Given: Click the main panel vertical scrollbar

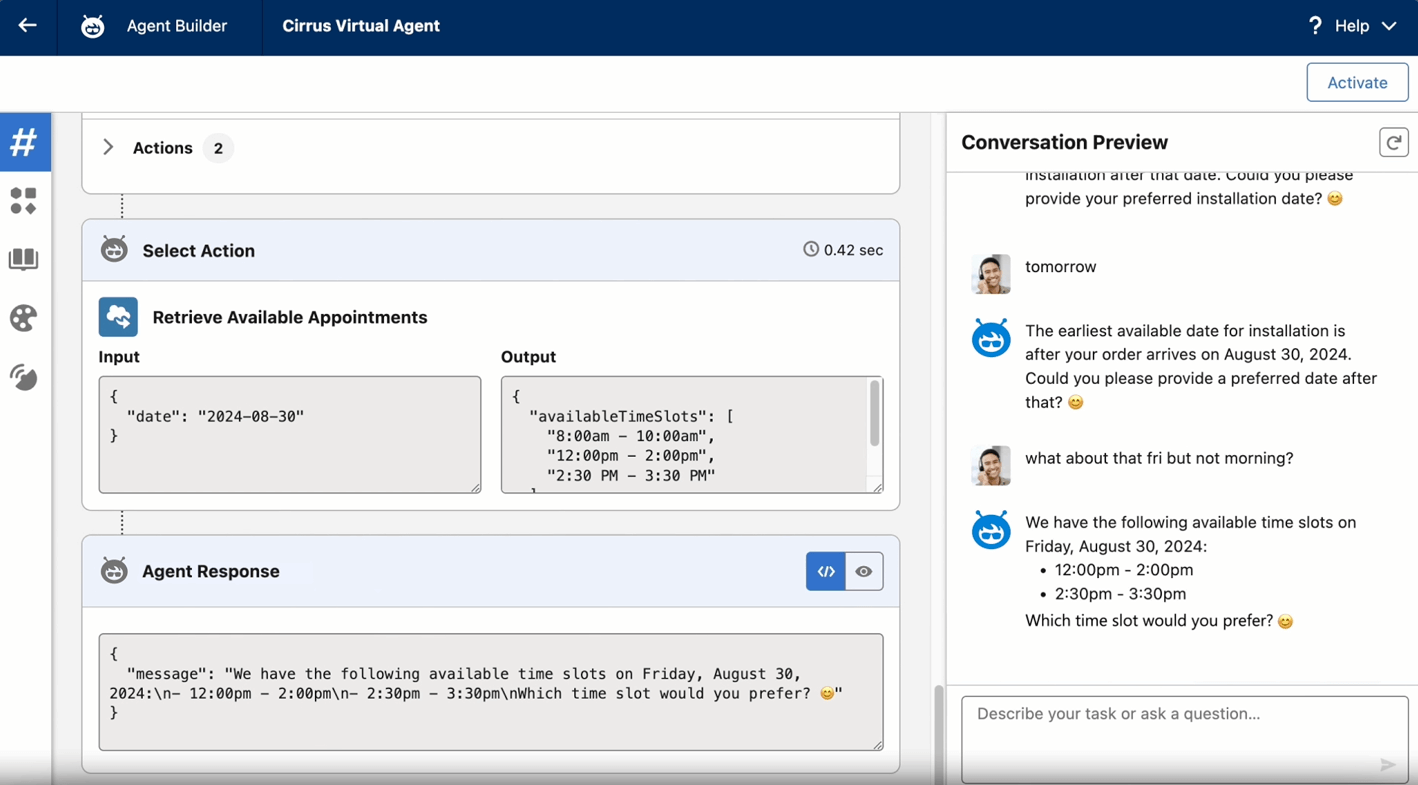Looking at the screenshot, I should 938,735.
